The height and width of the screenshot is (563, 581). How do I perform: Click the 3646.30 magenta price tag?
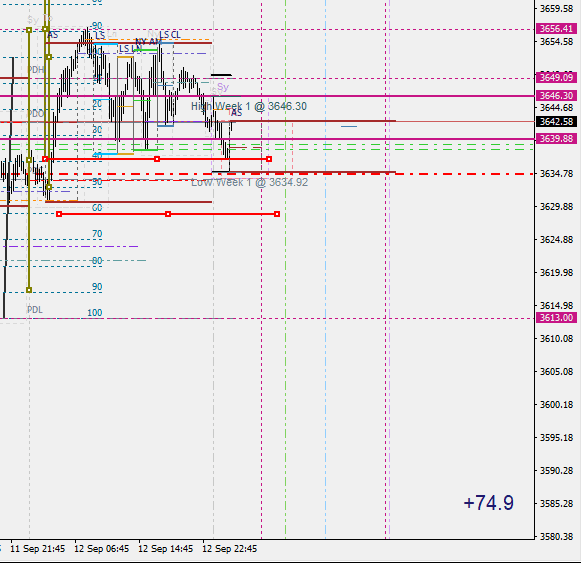coord(556,96)
